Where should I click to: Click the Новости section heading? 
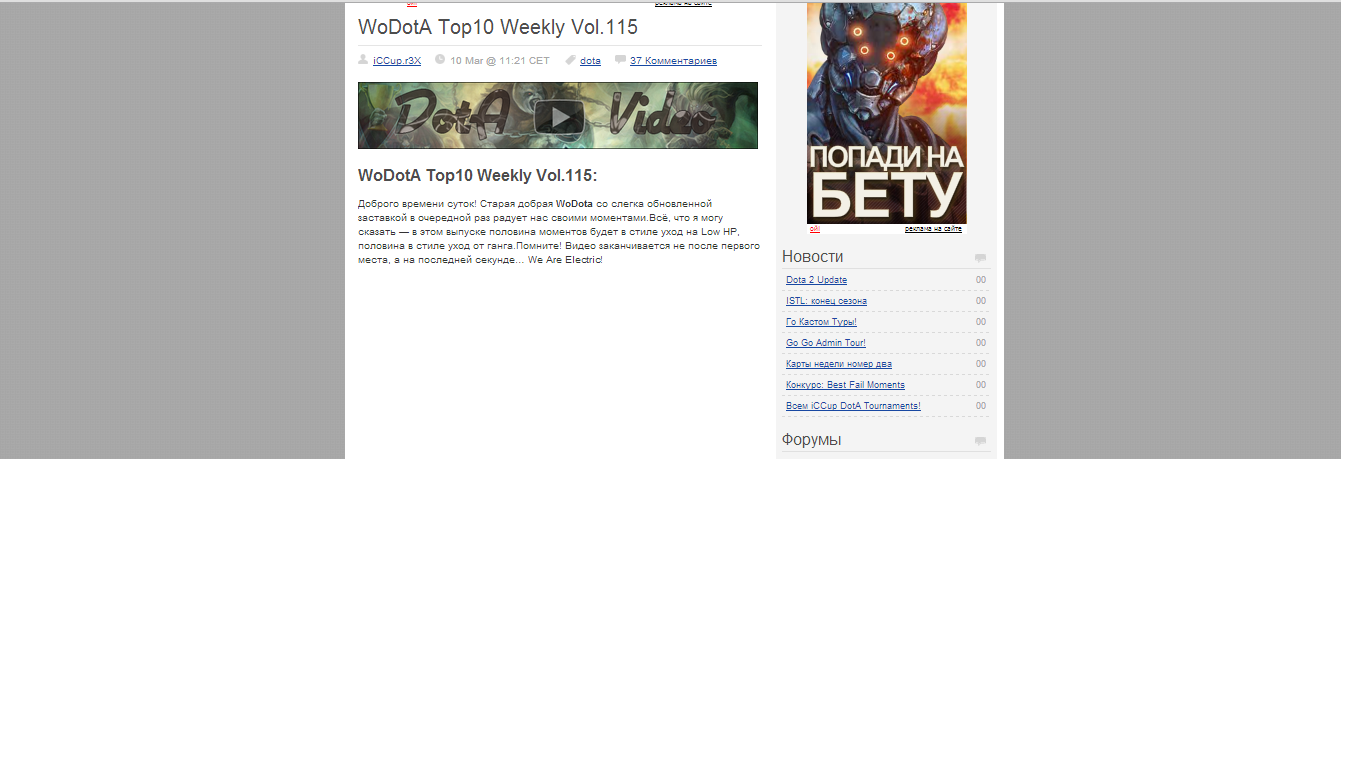coord(812,257)
